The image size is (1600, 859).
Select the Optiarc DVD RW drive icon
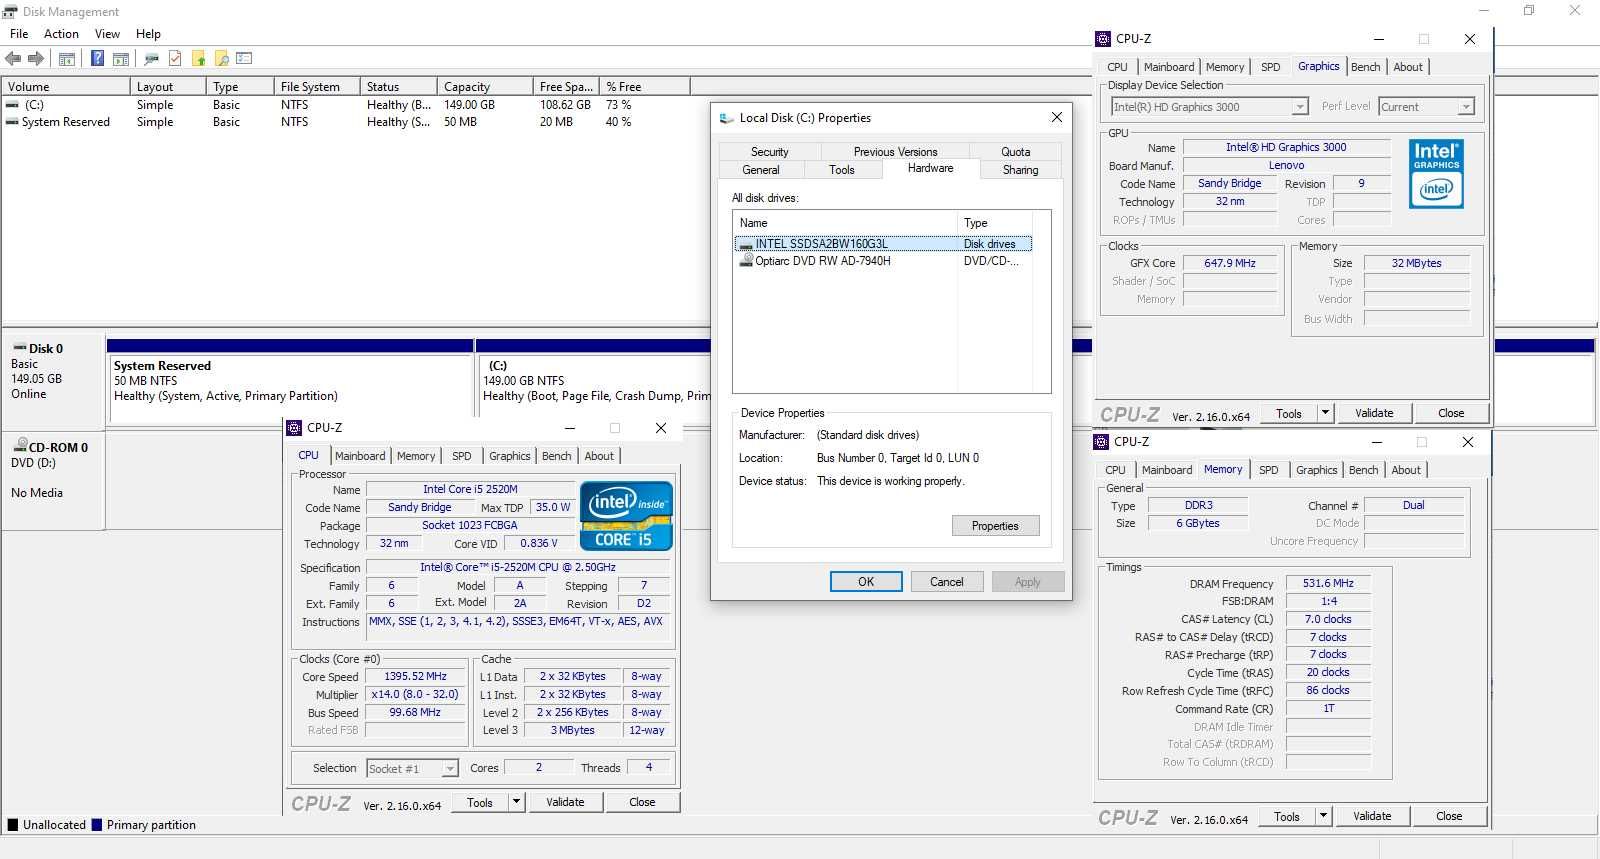click(x=746, y=260)
